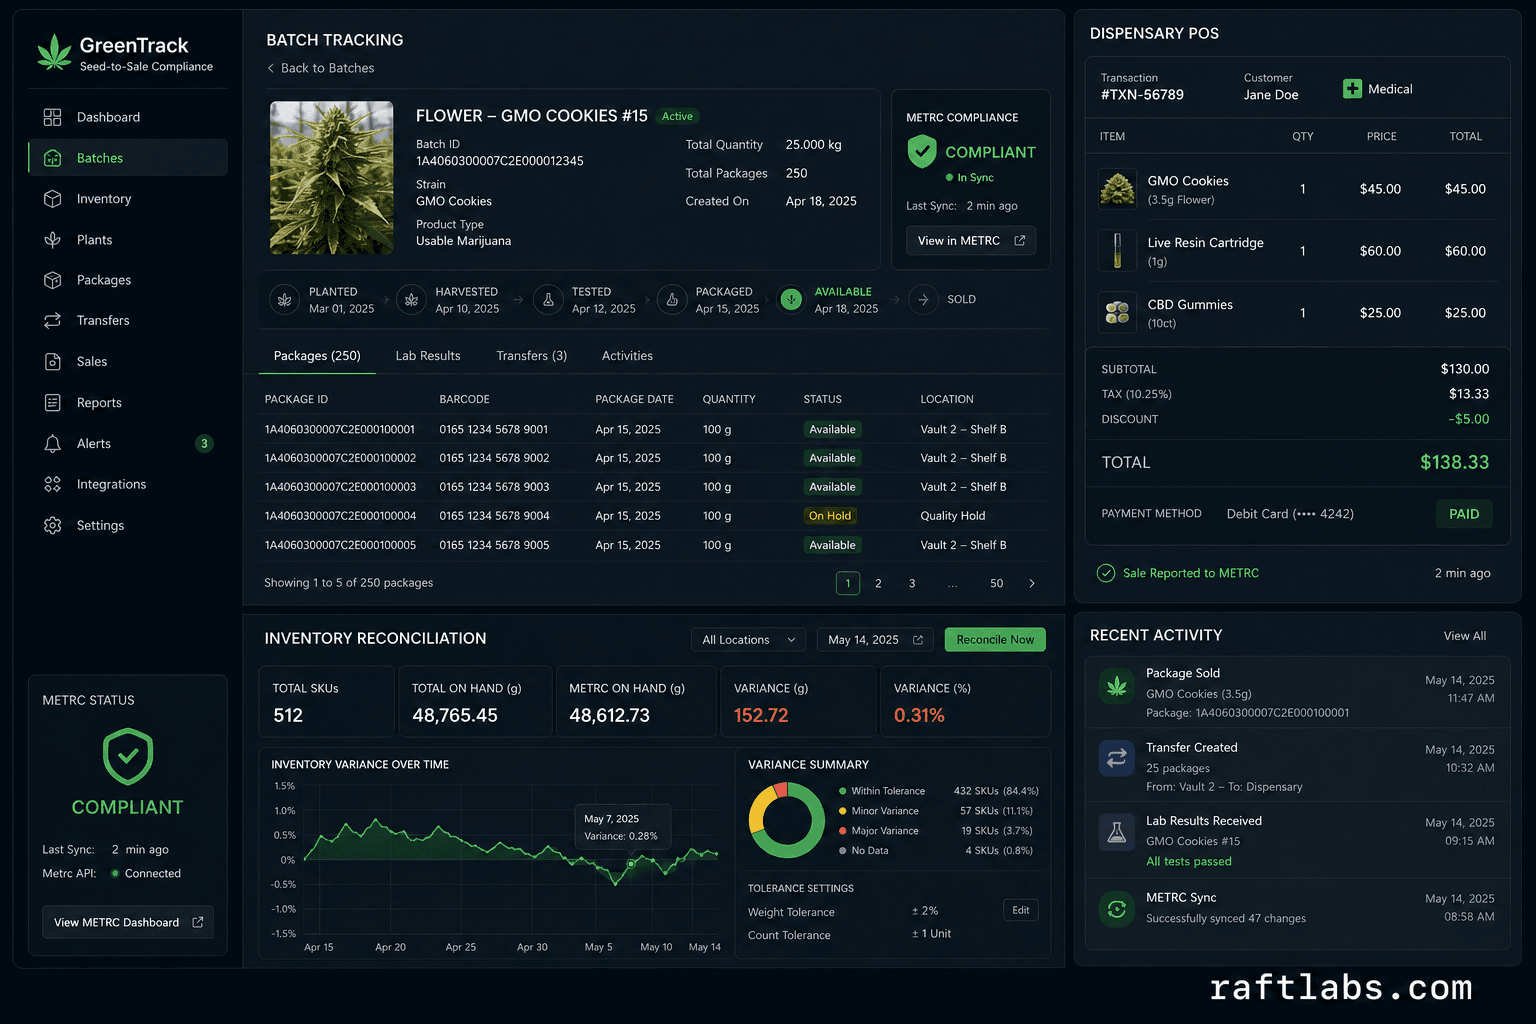Go to page 2 of packages
Image resolution: width=1536 pixels, height=1024 pixels.
[x=878, y=583]
